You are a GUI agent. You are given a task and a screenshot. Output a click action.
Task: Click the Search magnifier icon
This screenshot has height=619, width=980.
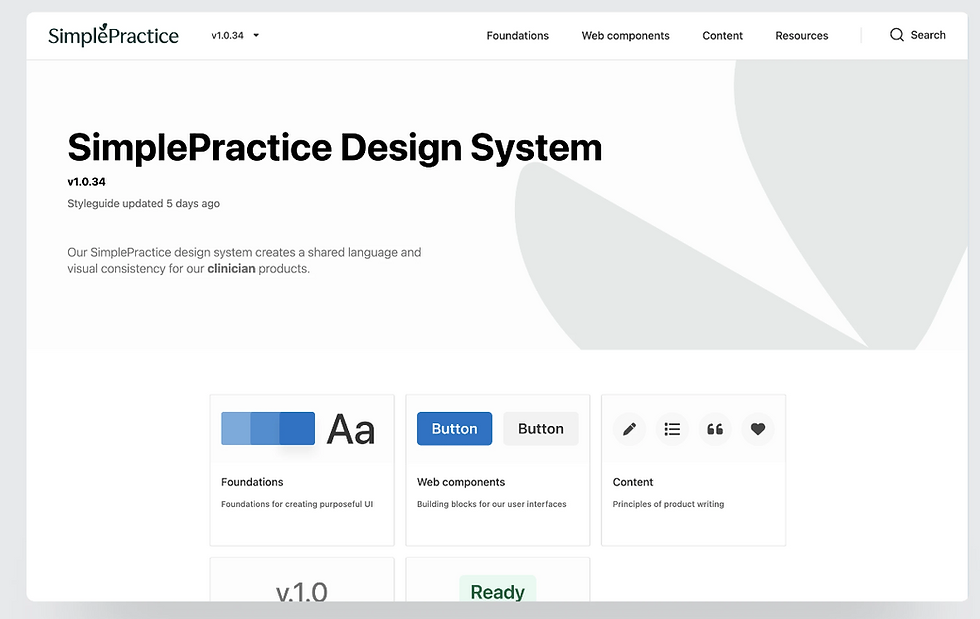click(897, 35)
